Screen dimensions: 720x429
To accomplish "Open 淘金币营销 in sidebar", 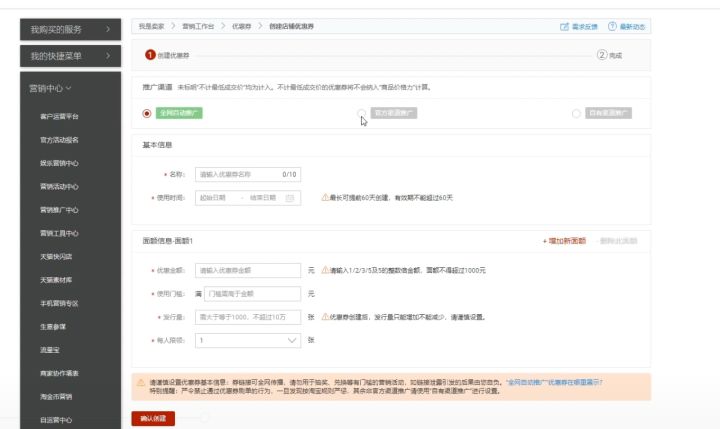I will (x=56, y=397).
